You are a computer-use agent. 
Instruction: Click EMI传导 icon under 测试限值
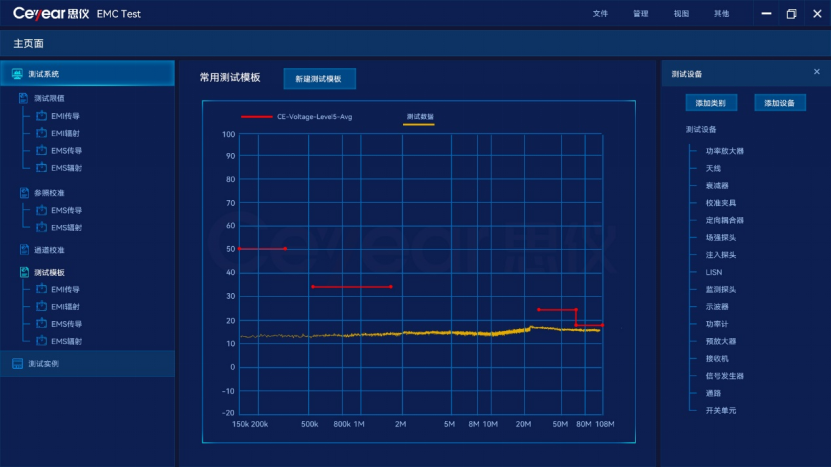pyautogui.click(x=42, y=116)
